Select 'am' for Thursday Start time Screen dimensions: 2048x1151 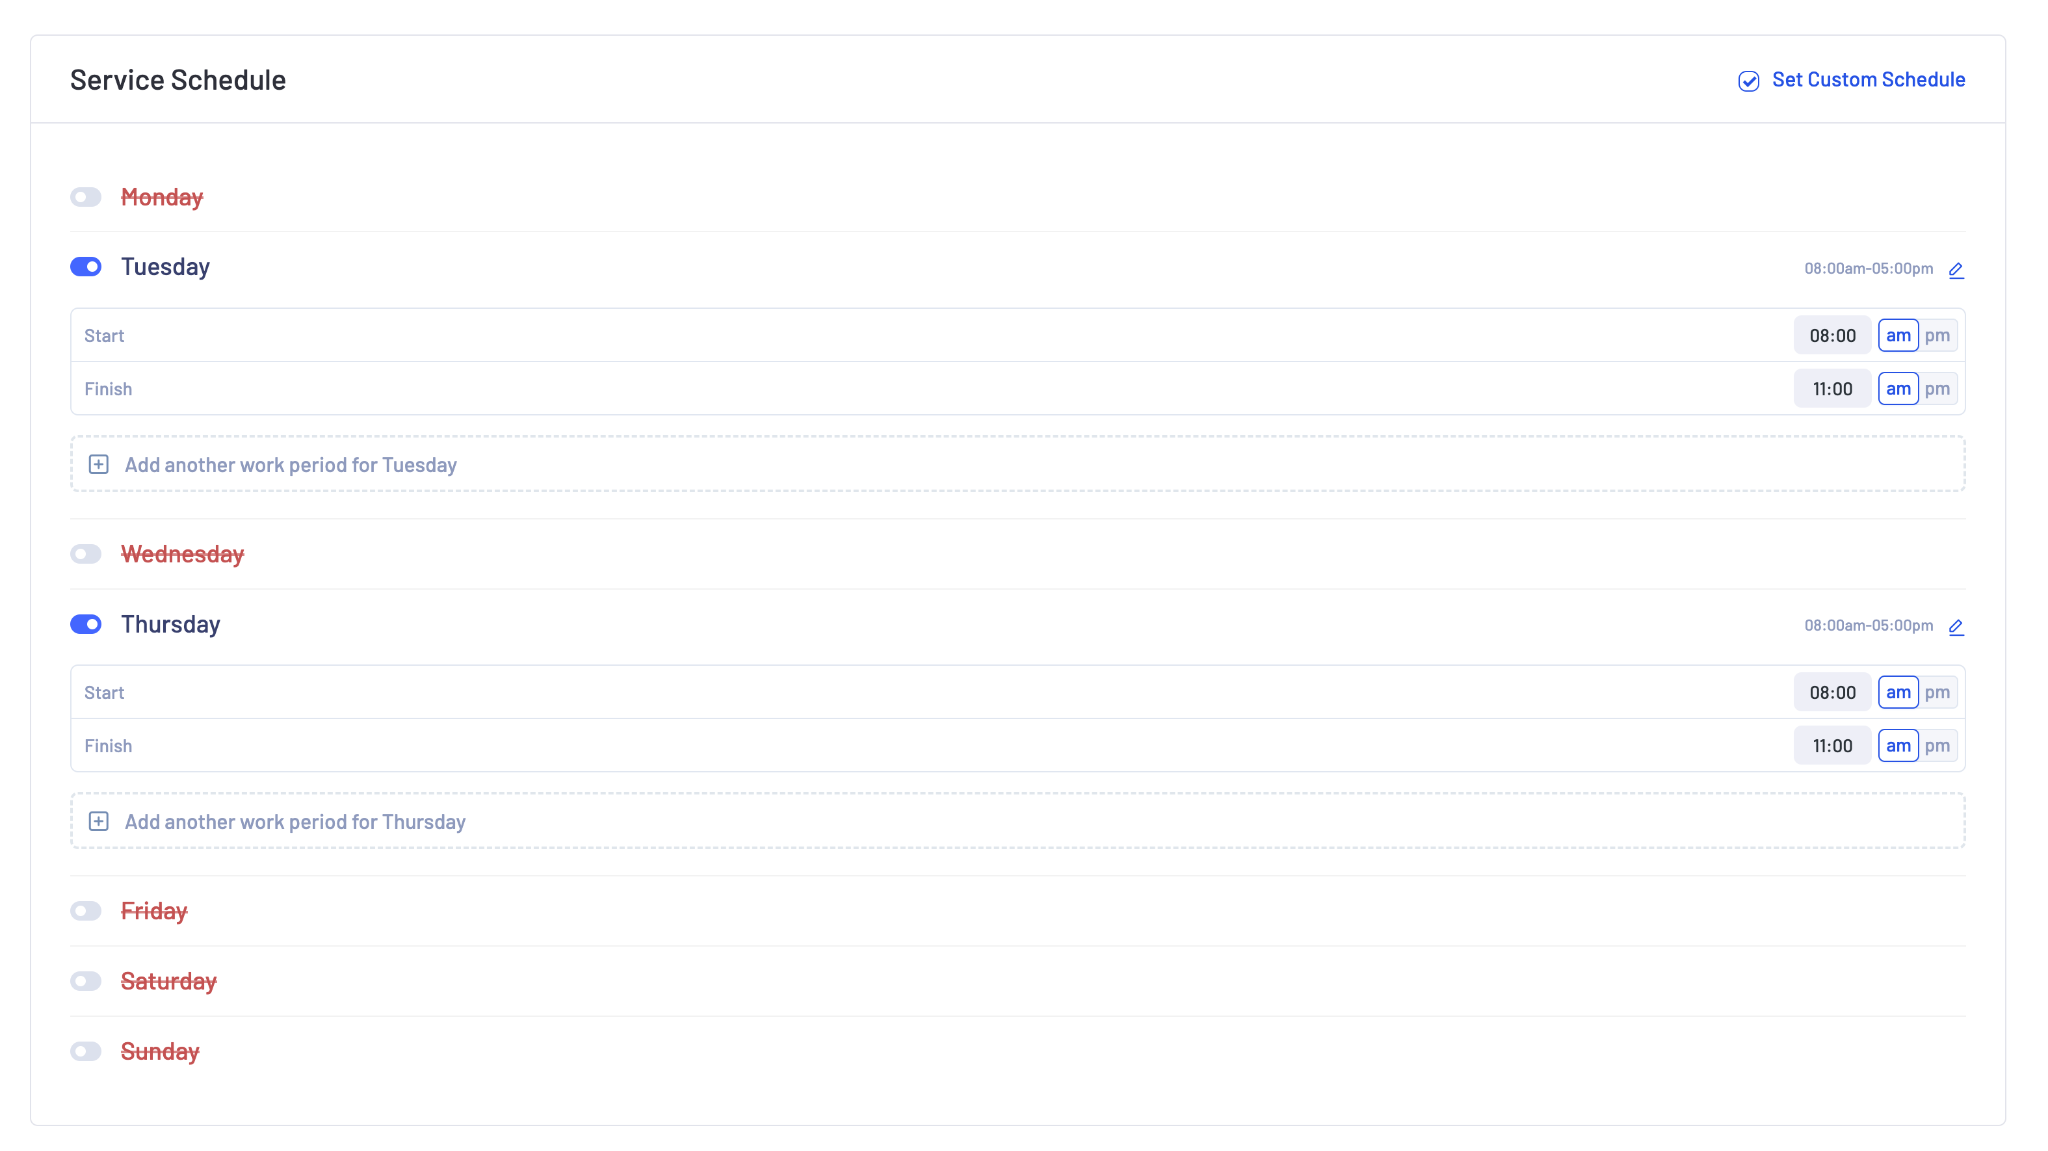tap(1897, 692)
